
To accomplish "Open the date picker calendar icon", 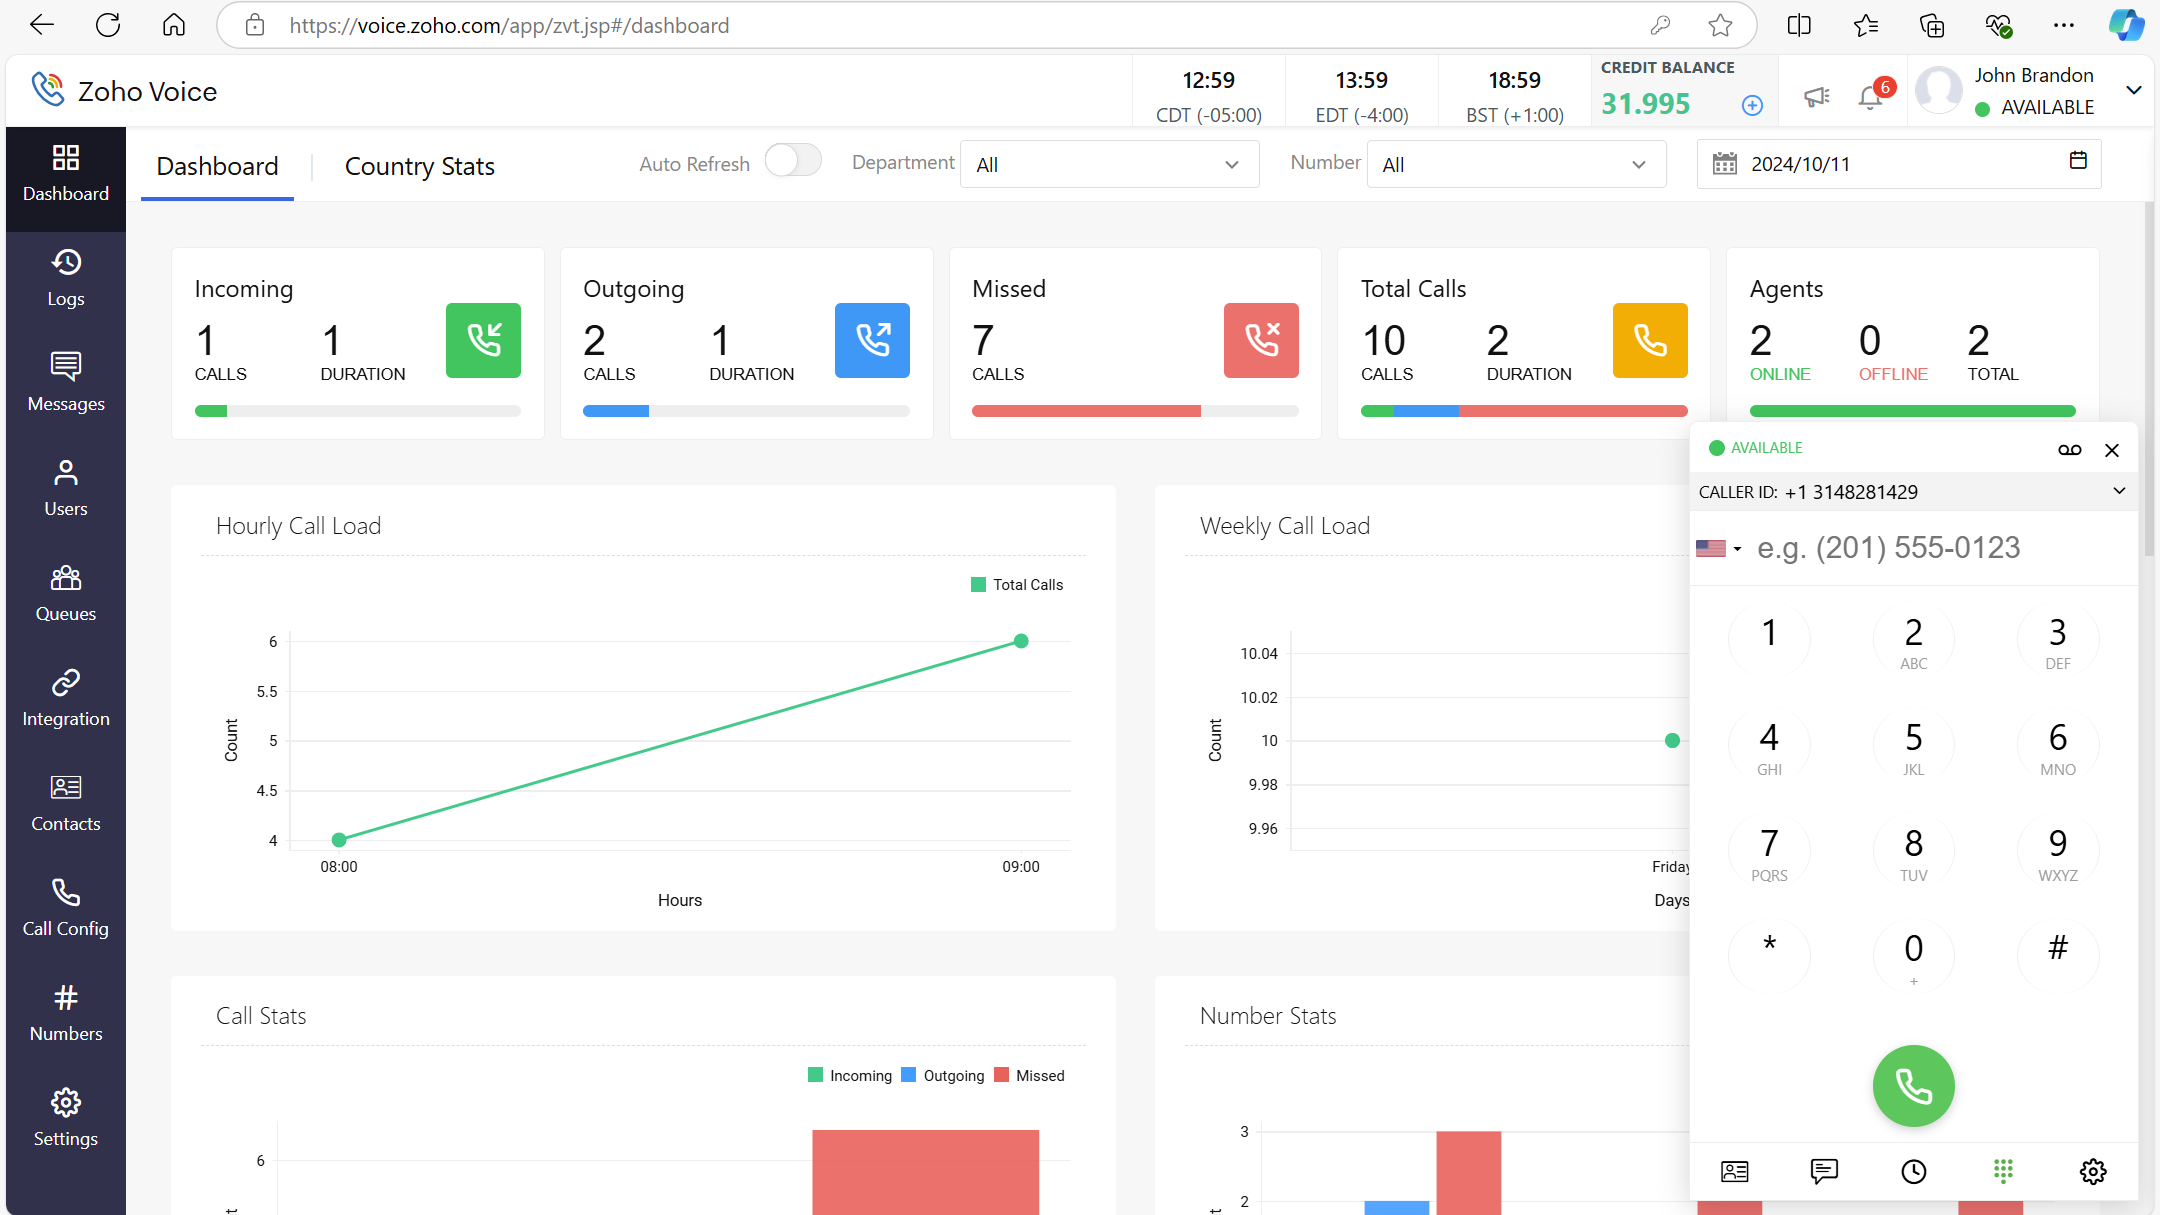I will click(2078, 160).
